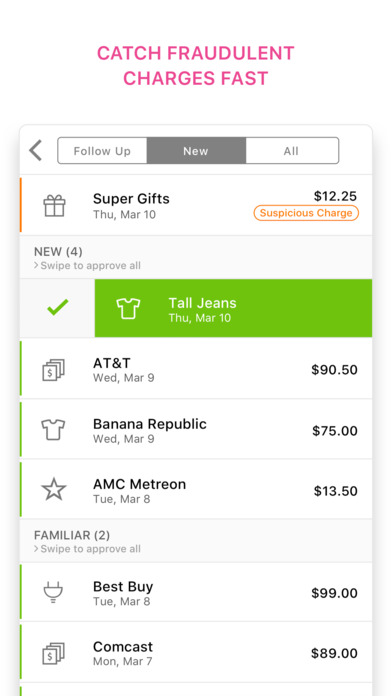Tap the green checkmark approve icon
The width and height of the screenshot is (392, 696).
[x=58, y=308]
